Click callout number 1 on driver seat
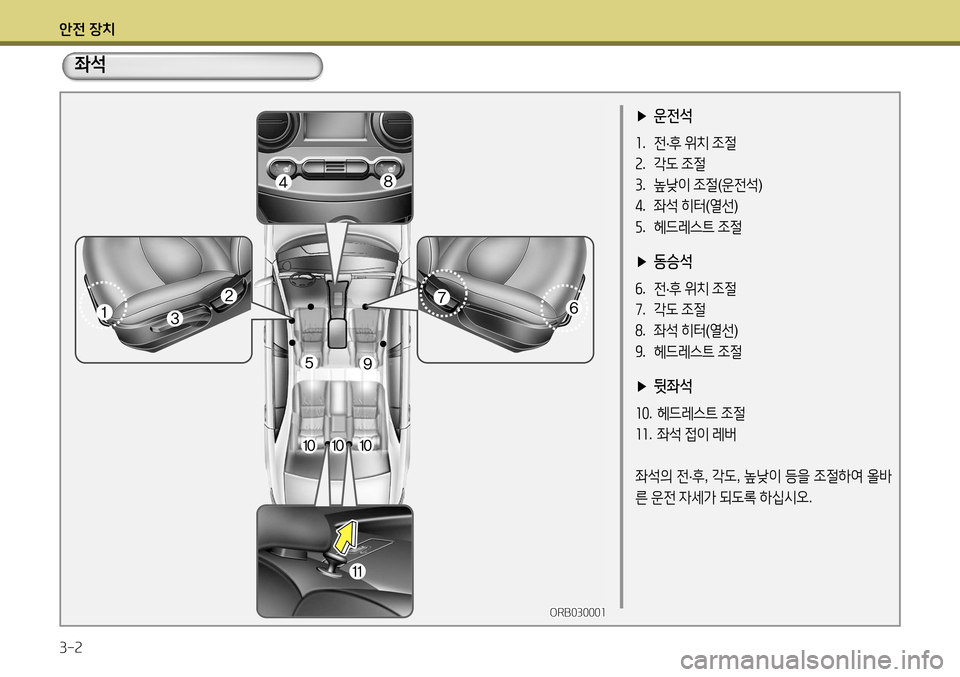This screenshot has height=677, width=960. pos(104,313)
